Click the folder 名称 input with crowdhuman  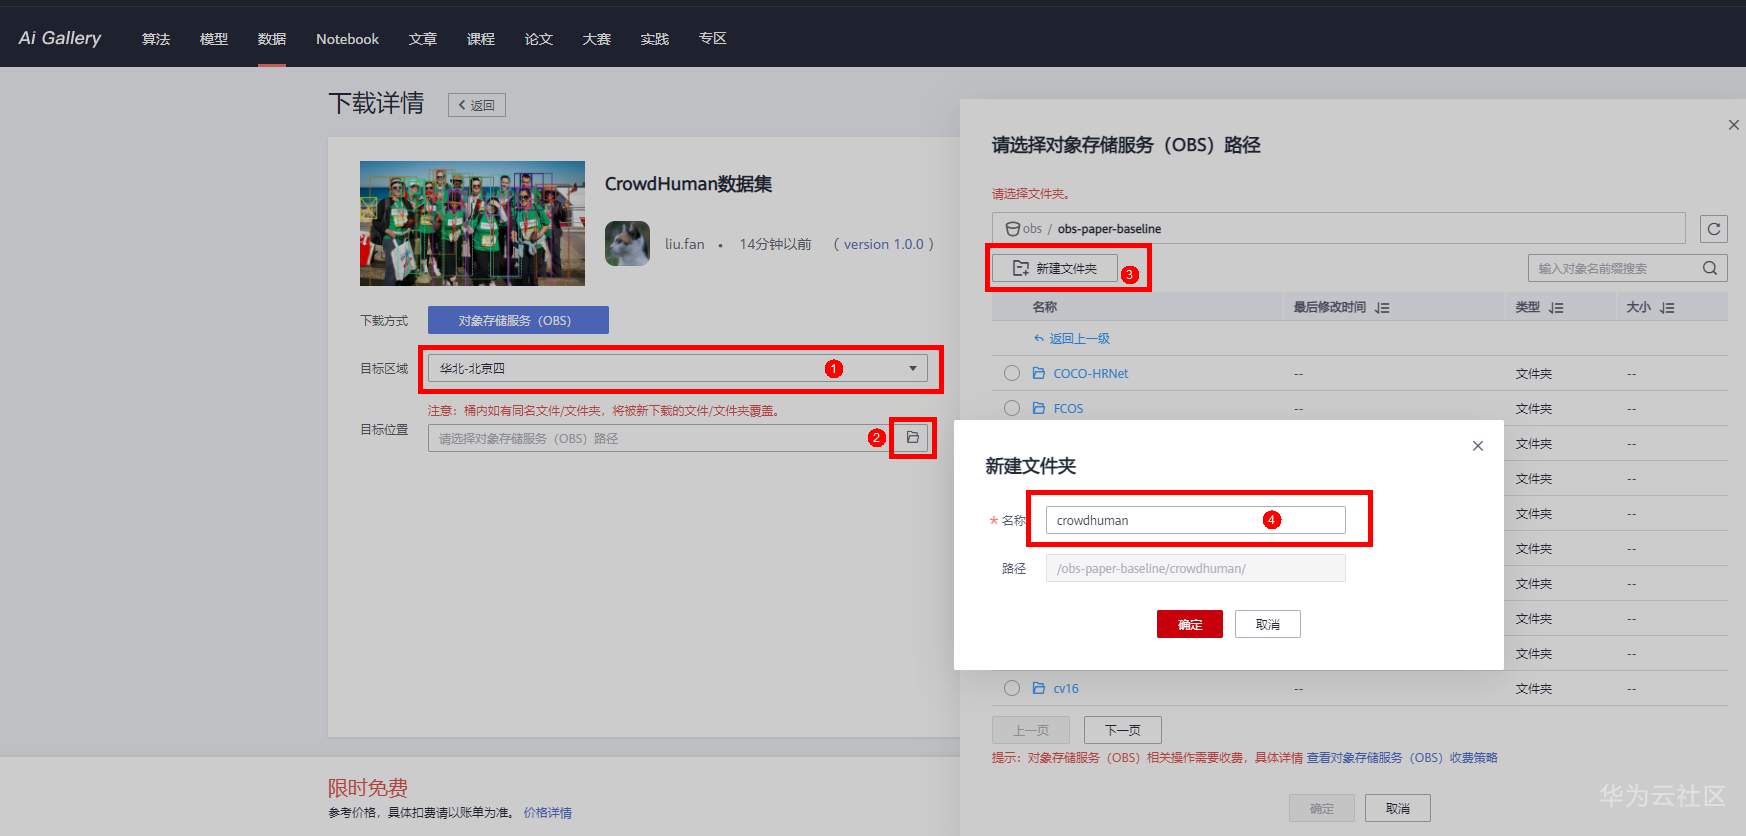1196,520
